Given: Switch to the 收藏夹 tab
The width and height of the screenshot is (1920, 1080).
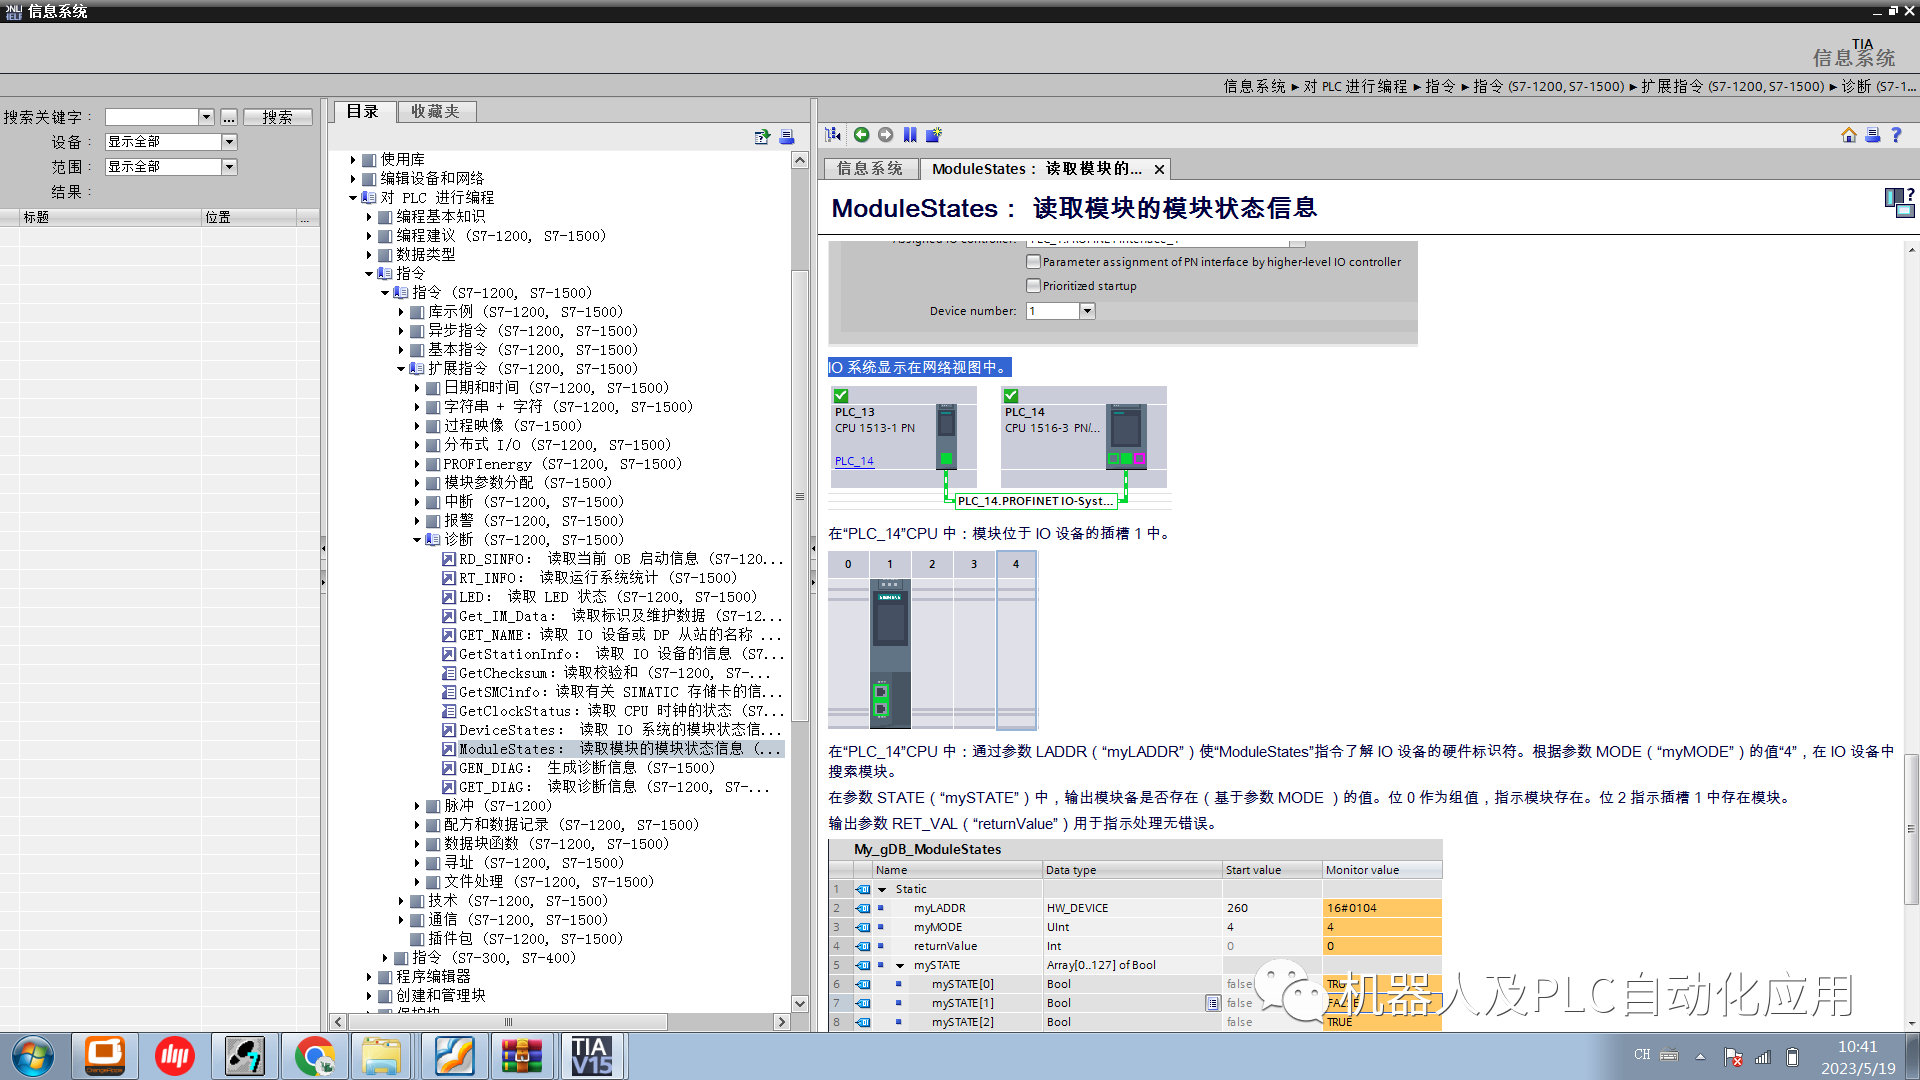Looking at the screenshot, I should 436,112.
